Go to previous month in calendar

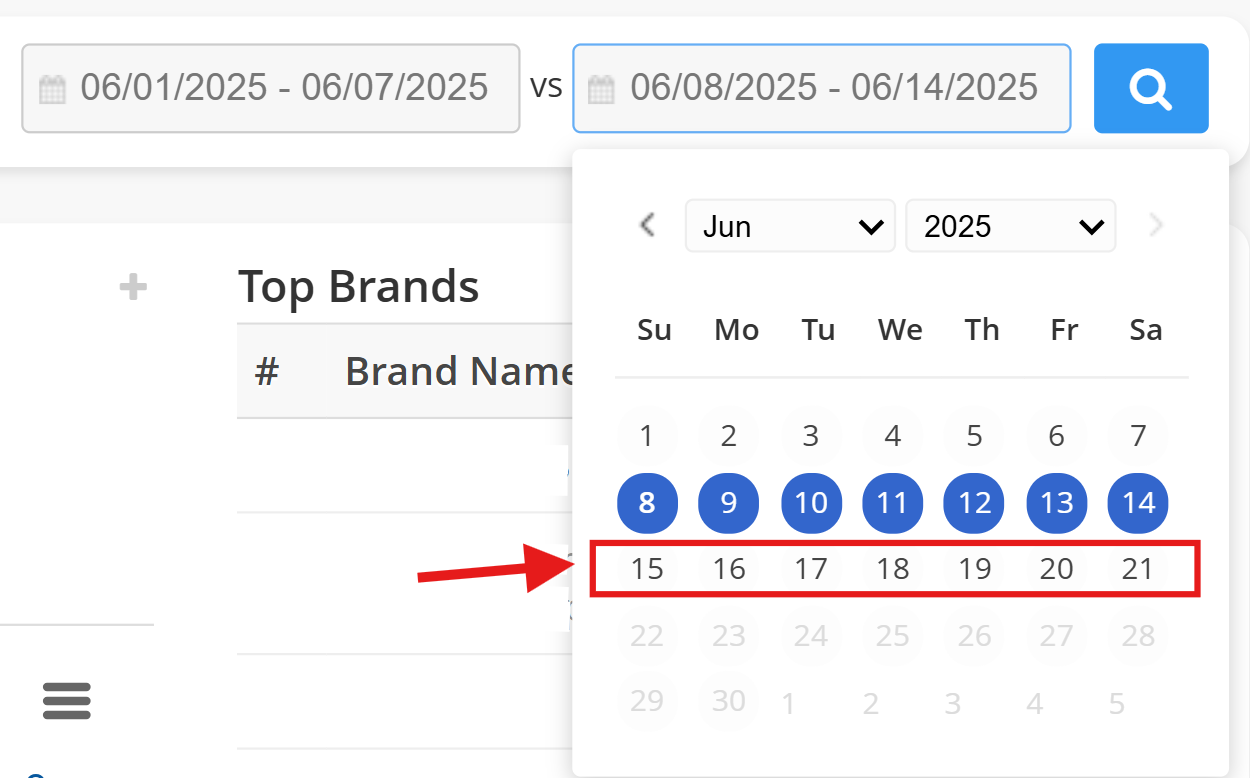pyautogui.click(x=647, y=225)
